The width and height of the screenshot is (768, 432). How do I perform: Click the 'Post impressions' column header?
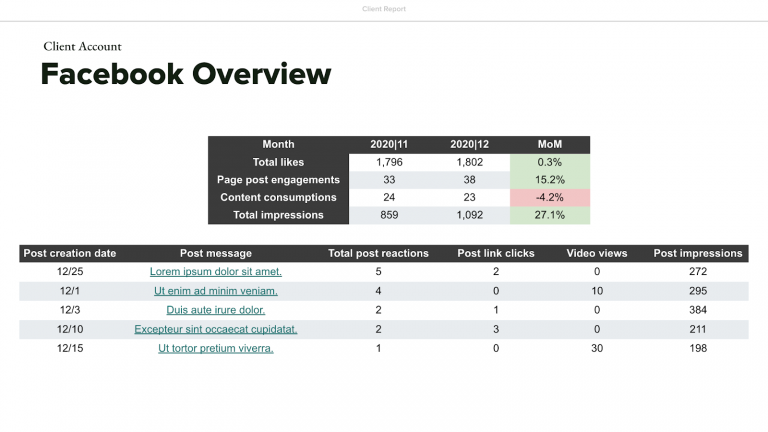[698, 253]
